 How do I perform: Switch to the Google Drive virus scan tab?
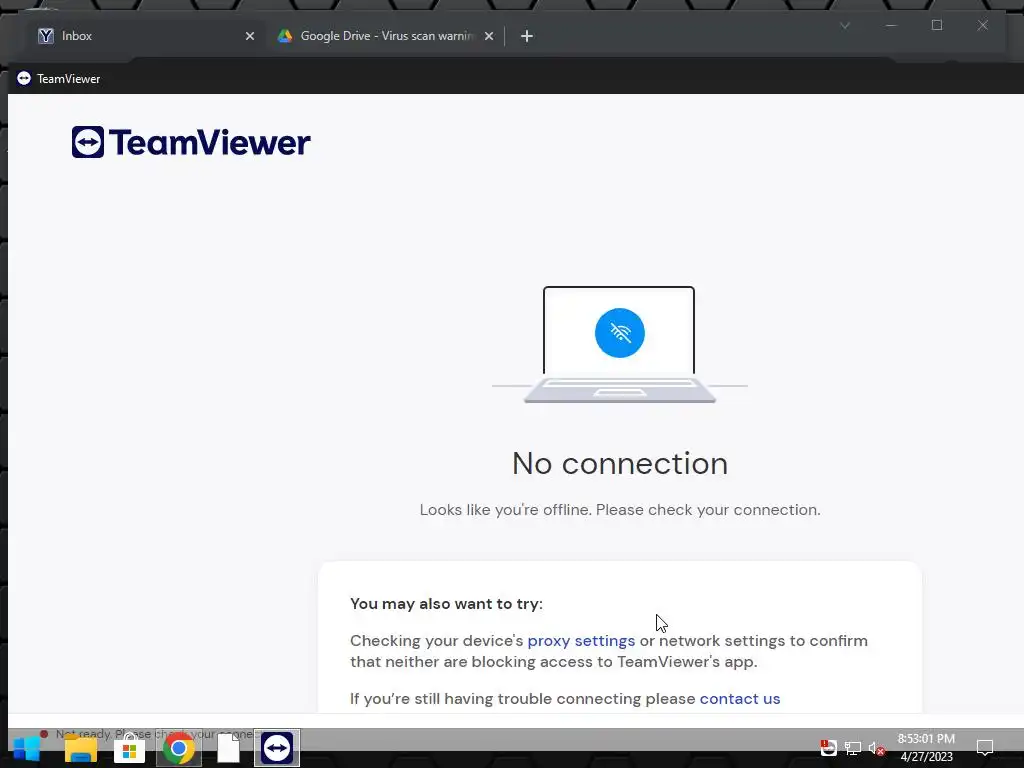385,36
